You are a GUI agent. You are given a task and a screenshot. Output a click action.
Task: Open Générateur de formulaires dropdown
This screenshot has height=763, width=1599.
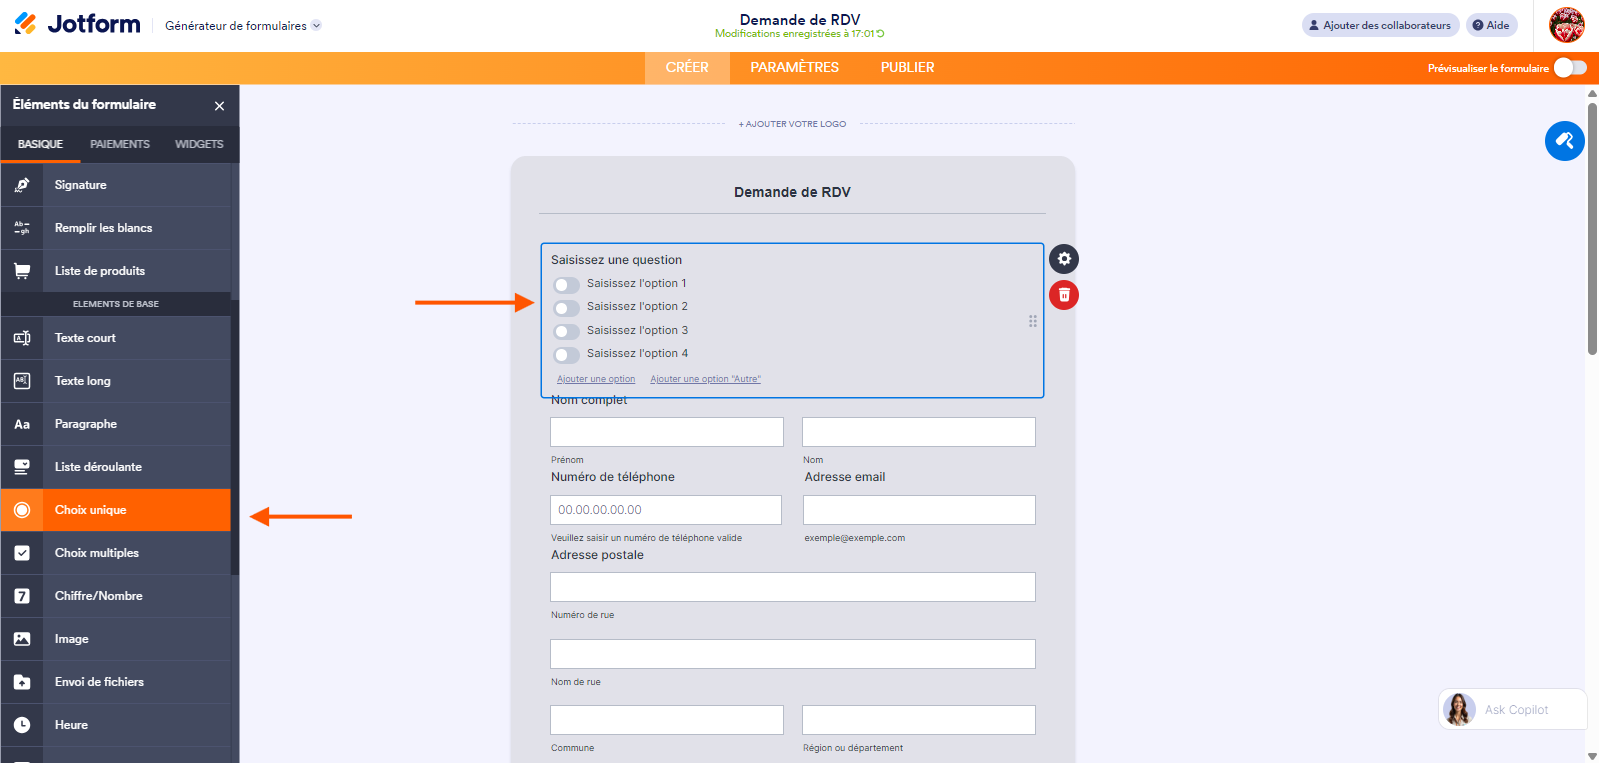(243, 26)
